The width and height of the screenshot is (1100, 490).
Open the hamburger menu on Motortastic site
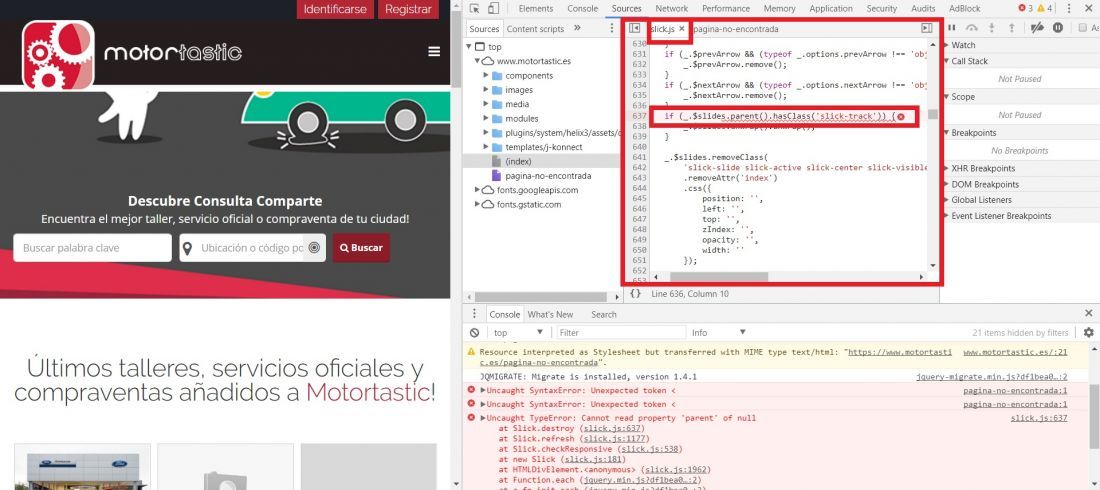click(434, 51)
